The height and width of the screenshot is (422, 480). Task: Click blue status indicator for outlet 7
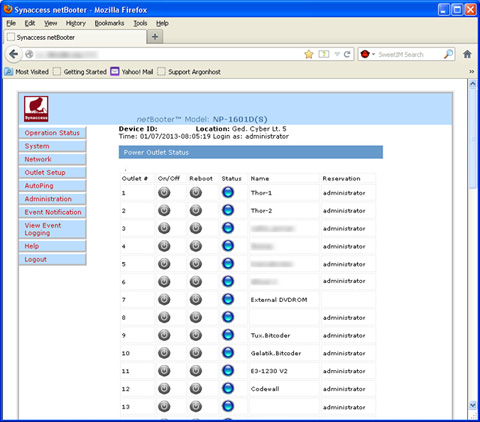click(x=228, y=299)
